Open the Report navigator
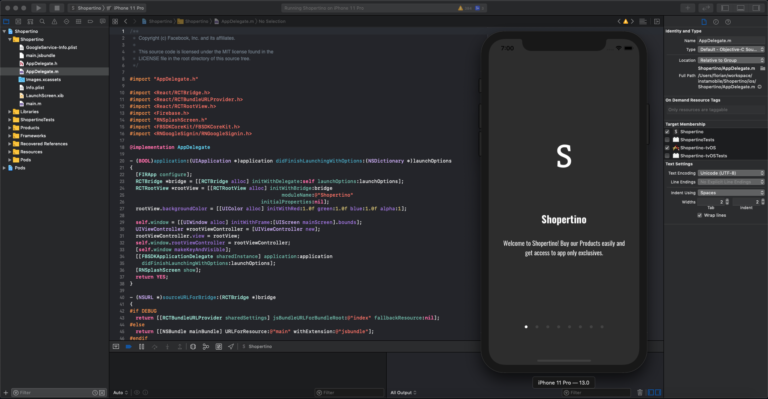 pyautogui.click(x=102, y=22)
